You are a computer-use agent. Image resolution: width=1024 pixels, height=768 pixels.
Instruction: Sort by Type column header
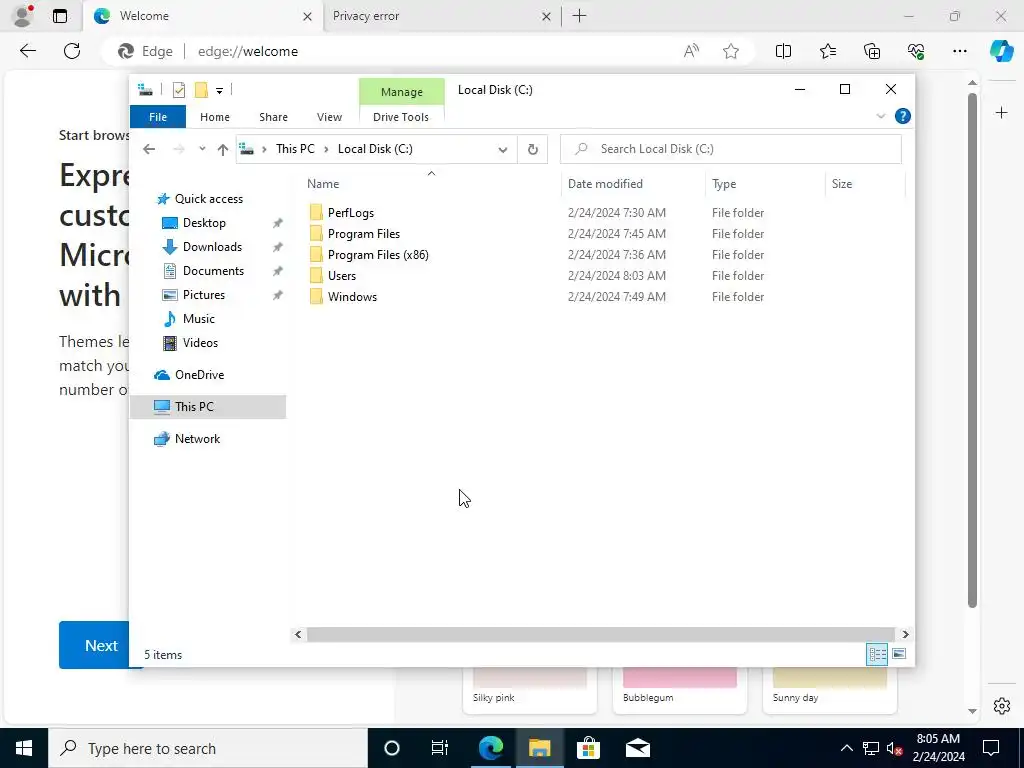coord(765,184)
